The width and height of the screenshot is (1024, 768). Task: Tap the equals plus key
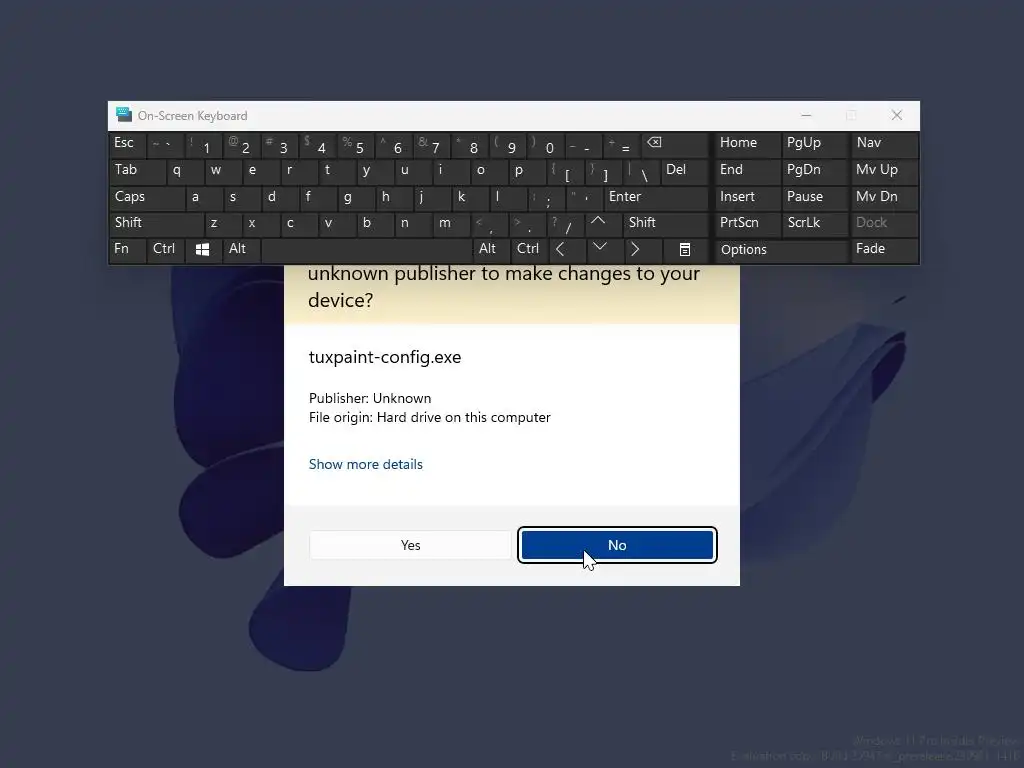(622, 144)
